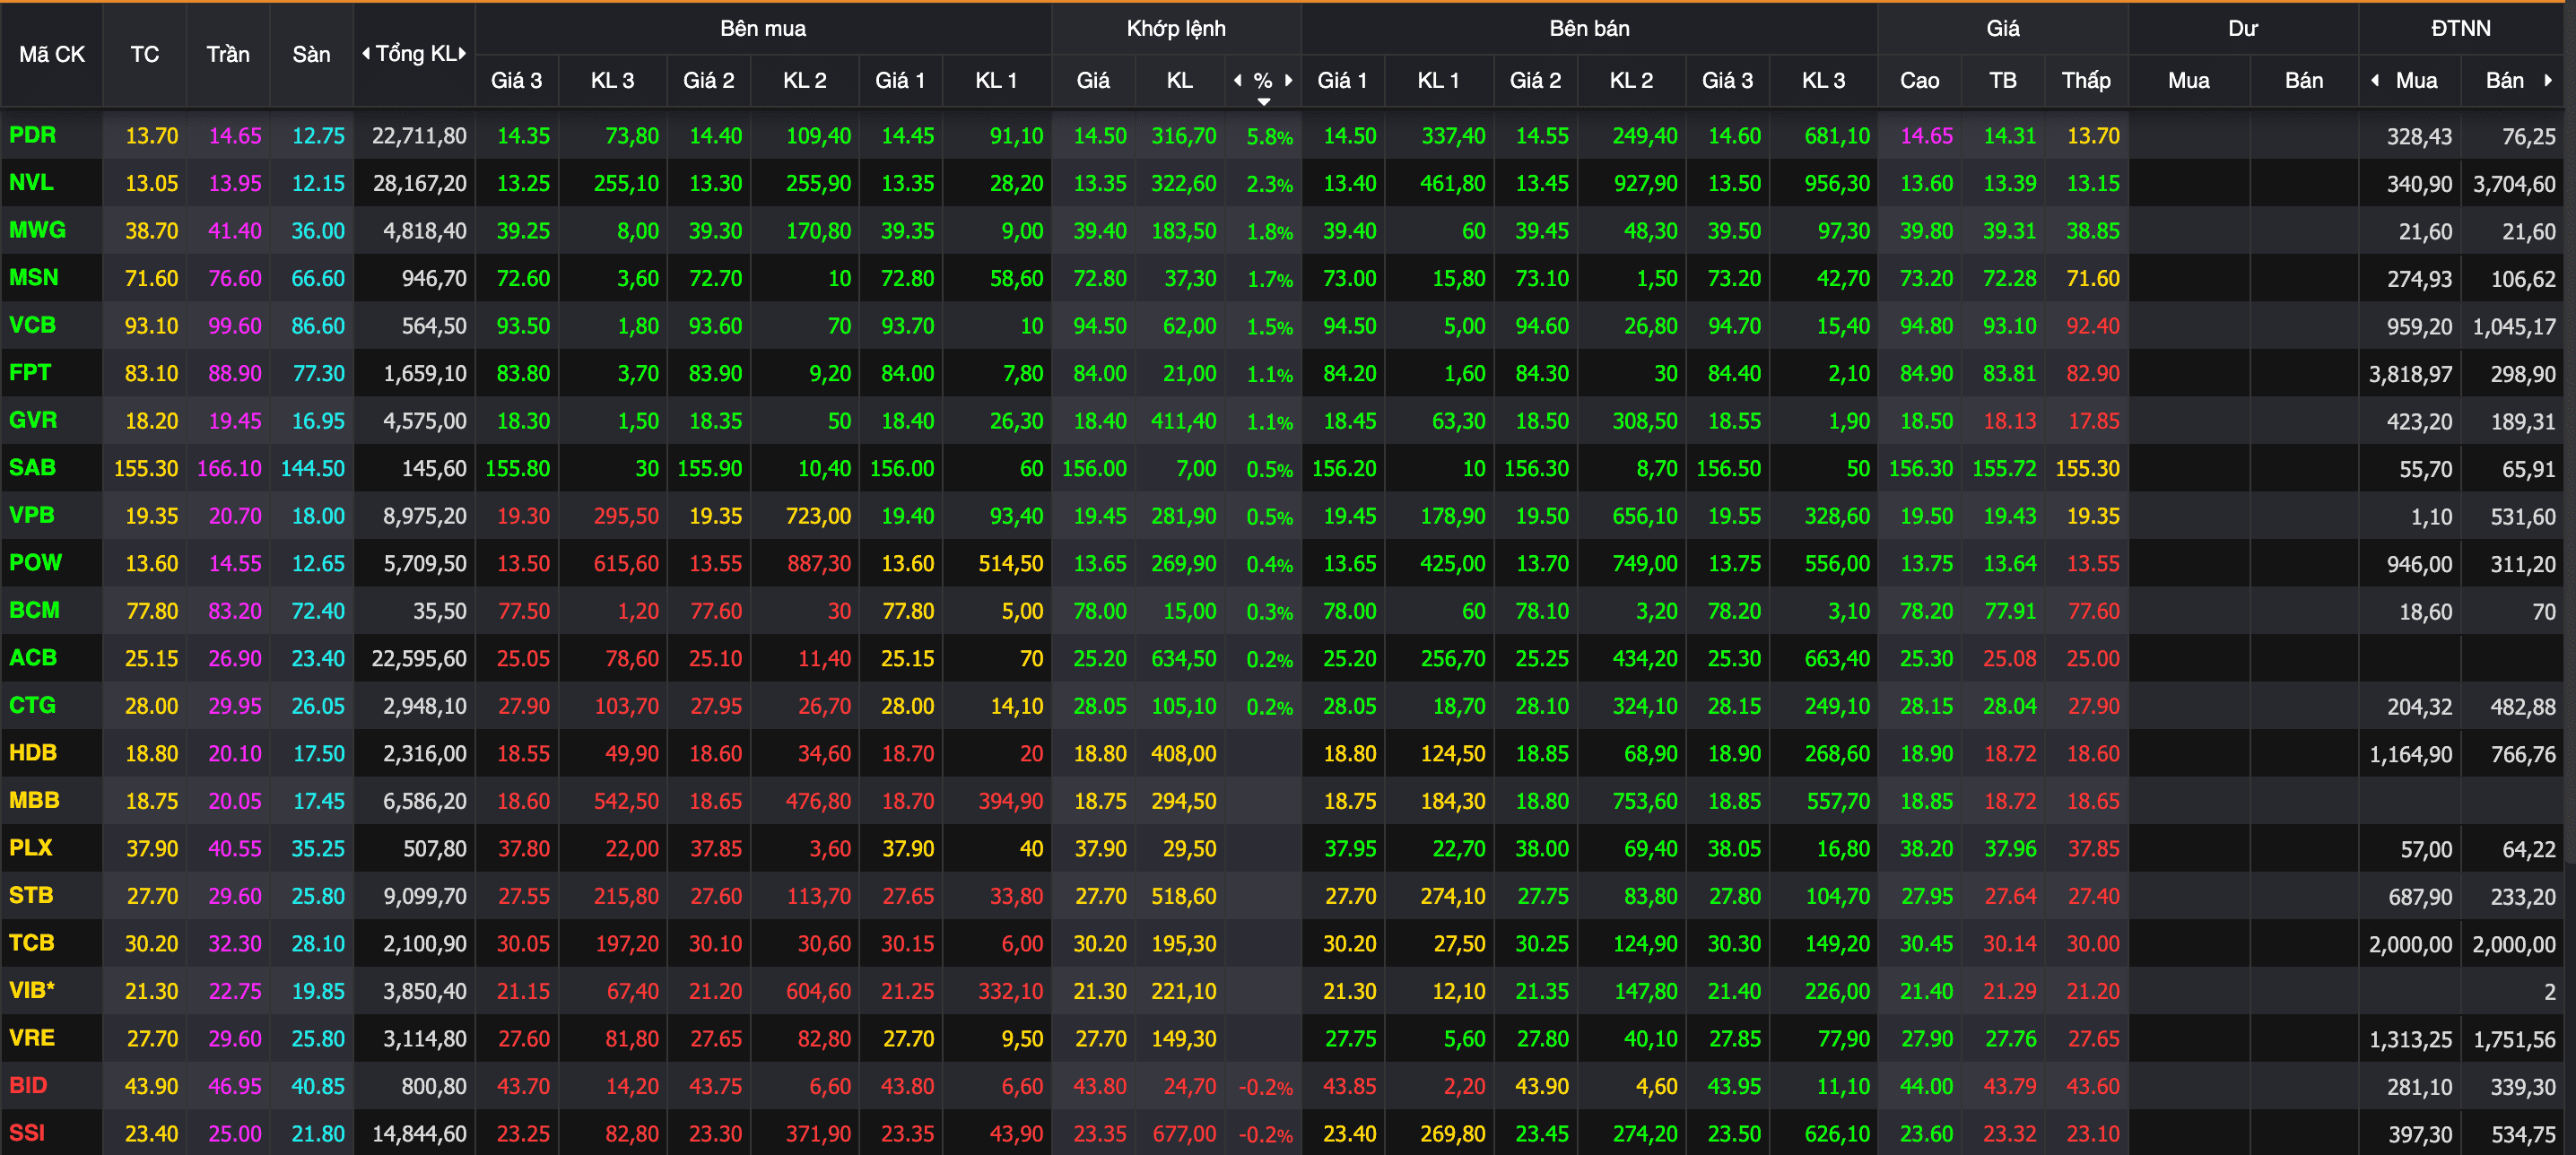
Task: Click MWG floor price 36.00
Action: (x=318, y=230)
